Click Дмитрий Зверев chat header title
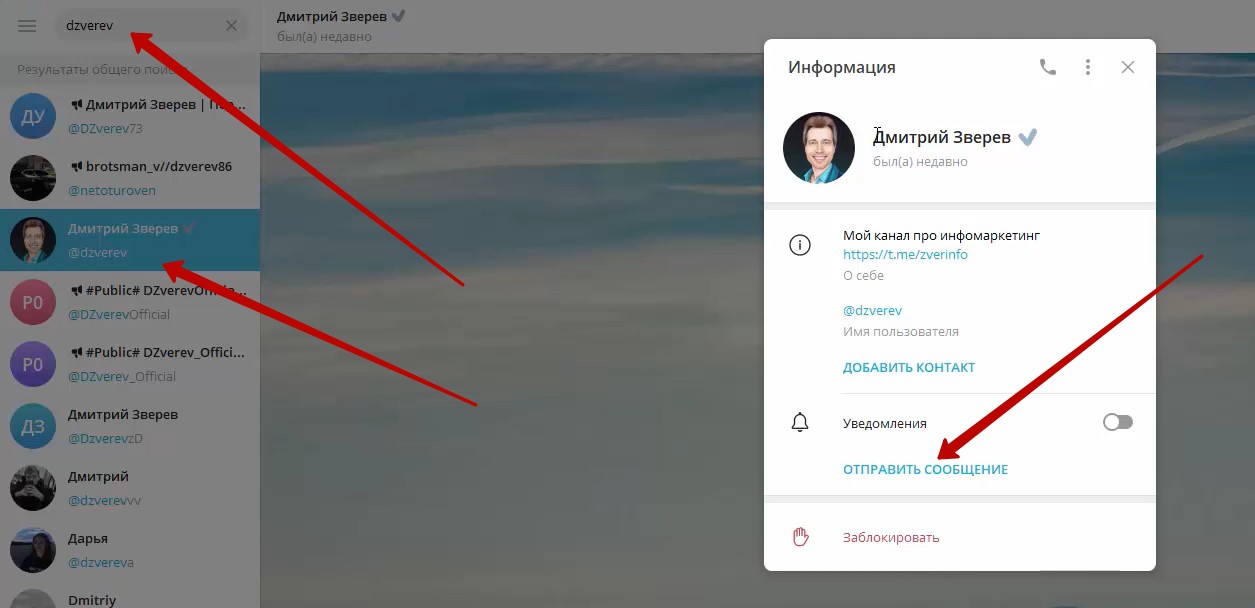Image resolution: width=1255 pixels, height=608 pixels. tap(333, 16)
